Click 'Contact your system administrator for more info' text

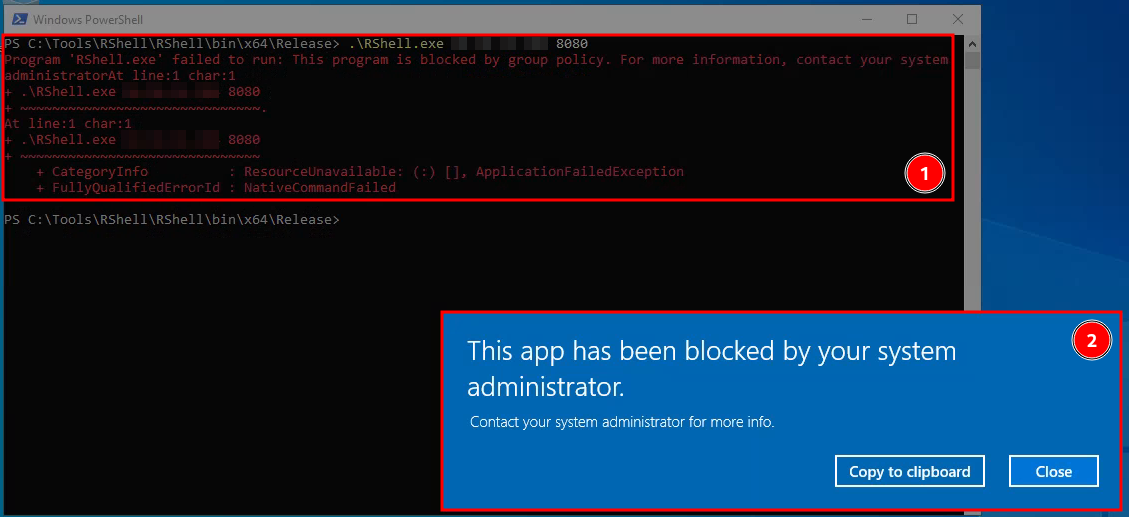[x=622, y=422]
